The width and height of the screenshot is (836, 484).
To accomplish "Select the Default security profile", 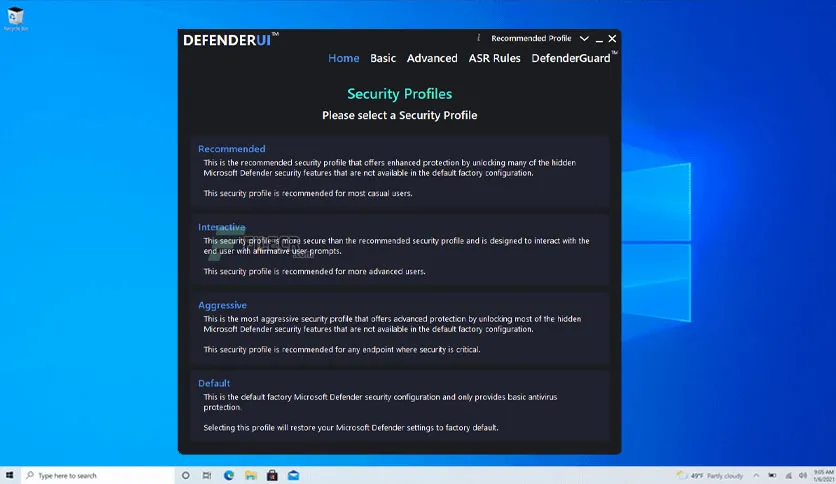I will [x=400, y=406].
